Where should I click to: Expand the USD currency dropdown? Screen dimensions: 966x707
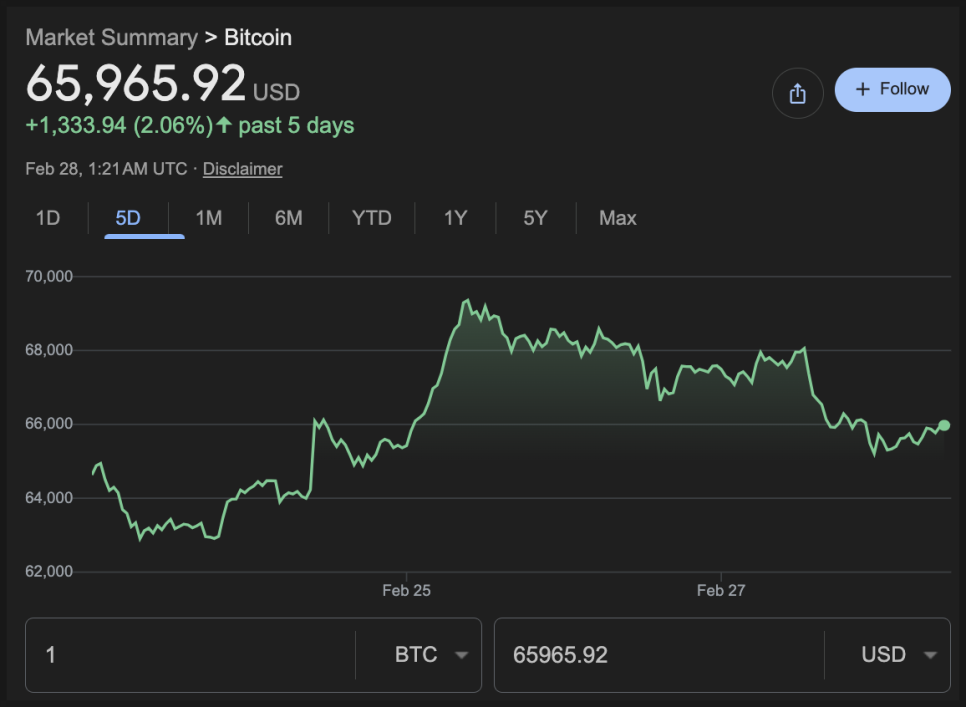(x=898, y=655)
